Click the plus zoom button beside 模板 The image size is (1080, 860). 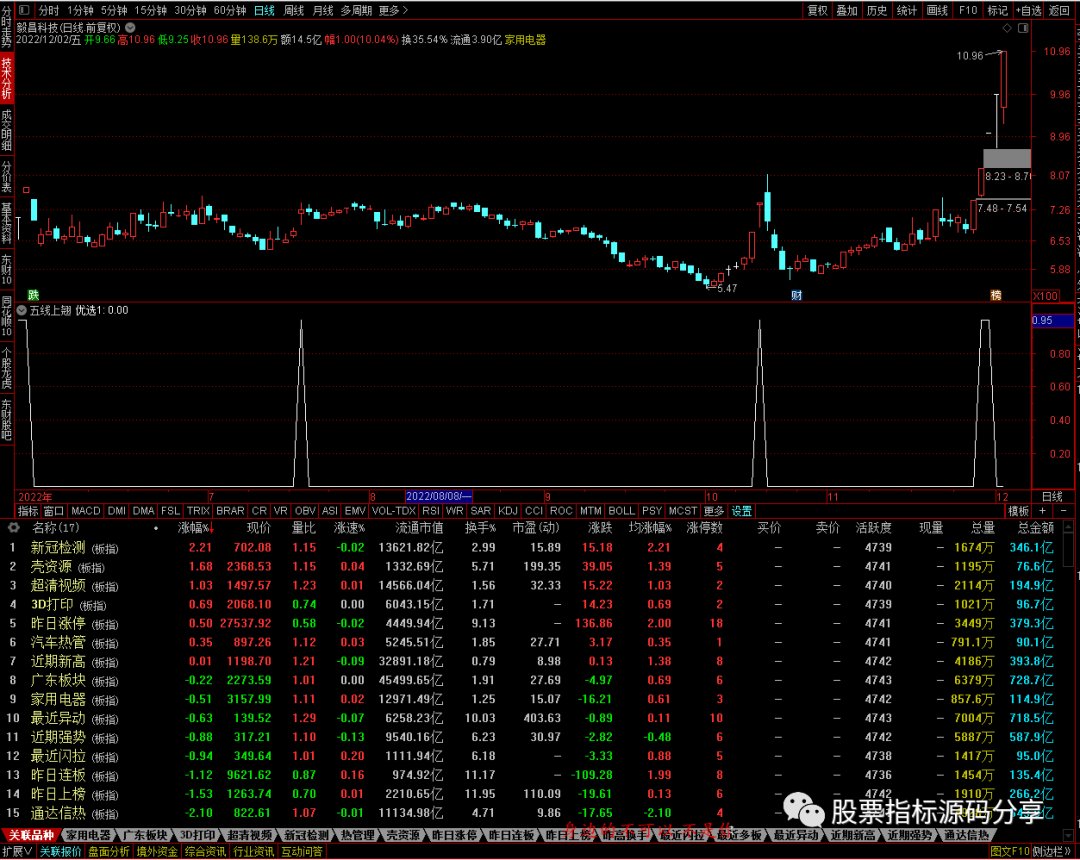1043,511
